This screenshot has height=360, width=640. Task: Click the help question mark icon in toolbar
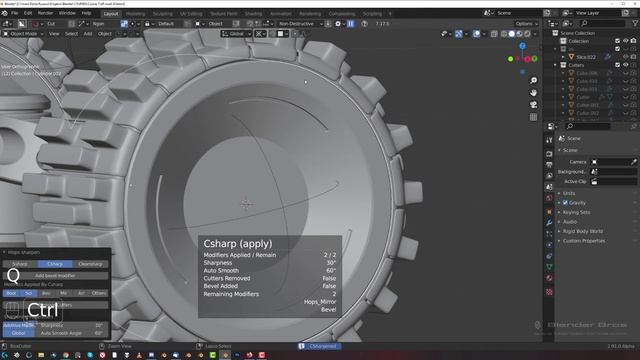pos(364,24)
